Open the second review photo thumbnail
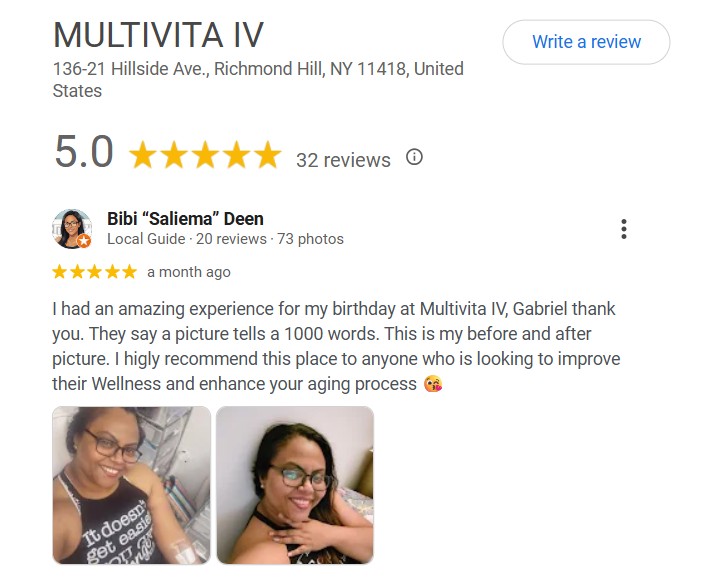 pyautogui.click(x=295, y=485)
